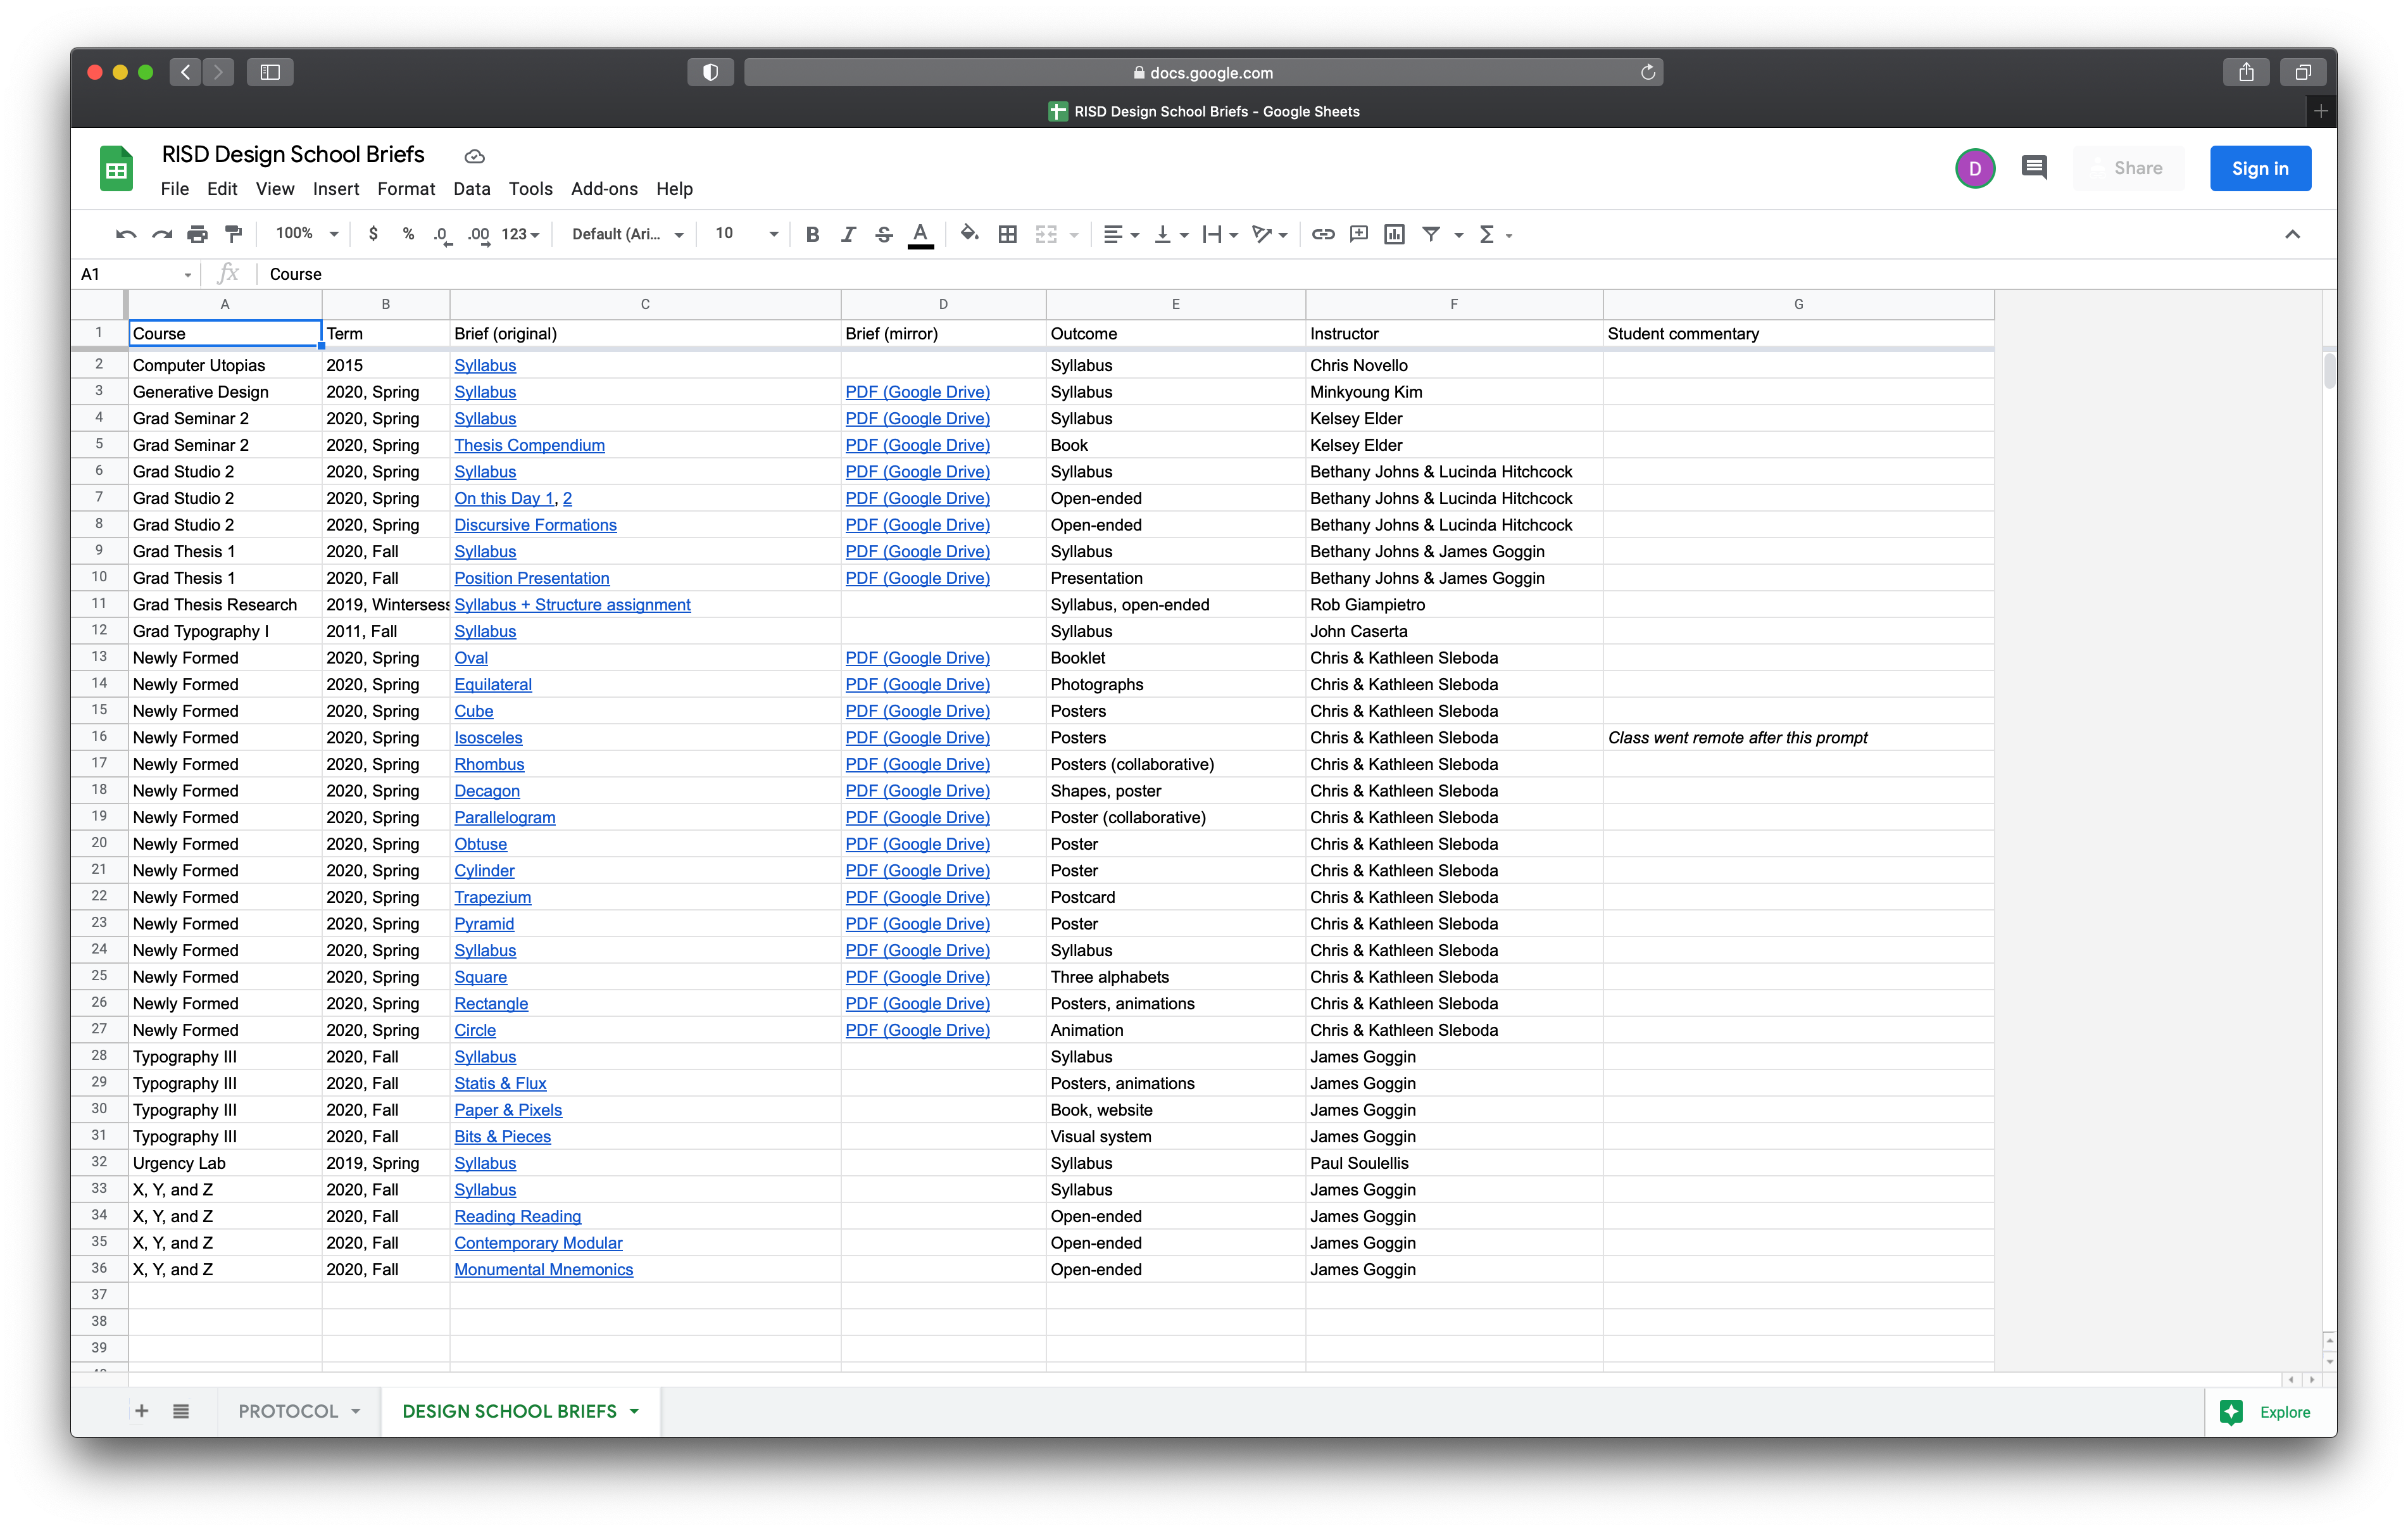Open comment history icon
Image resolution: width=2408 pixels, height=1531 pixels.
(2034, 168)
